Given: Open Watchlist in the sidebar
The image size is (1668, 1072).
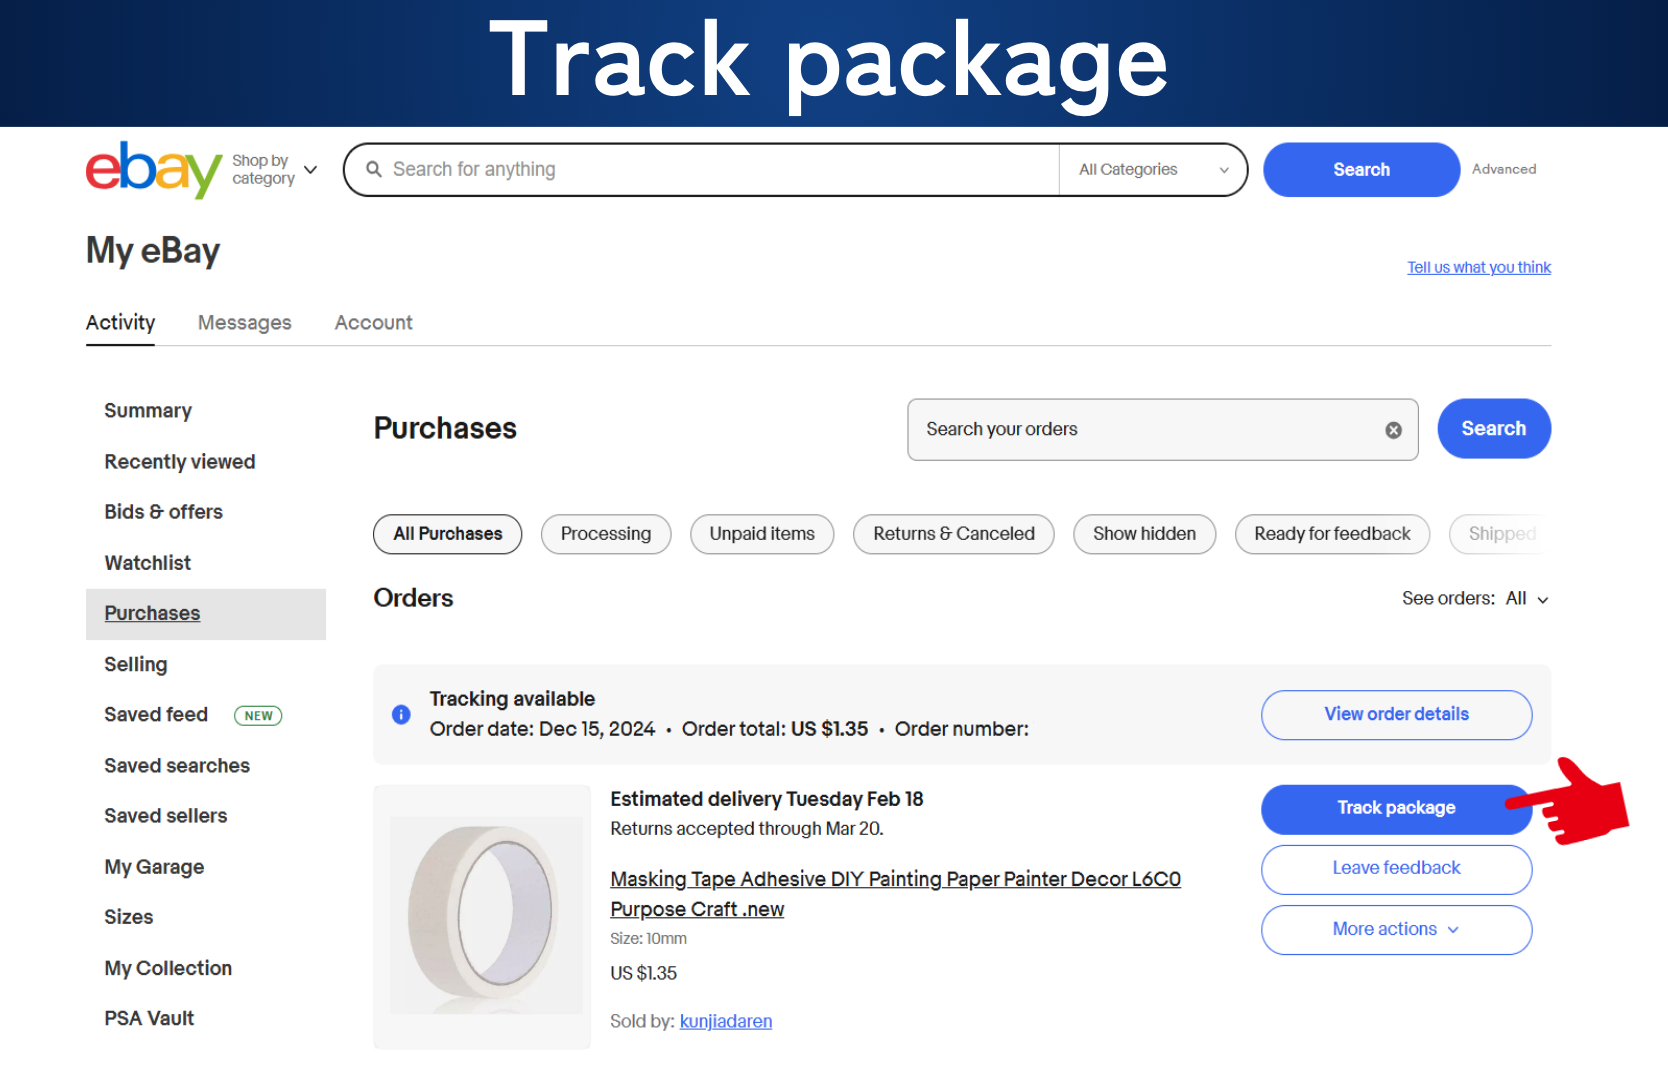Looking at the screenshot, I should (148, 563).
